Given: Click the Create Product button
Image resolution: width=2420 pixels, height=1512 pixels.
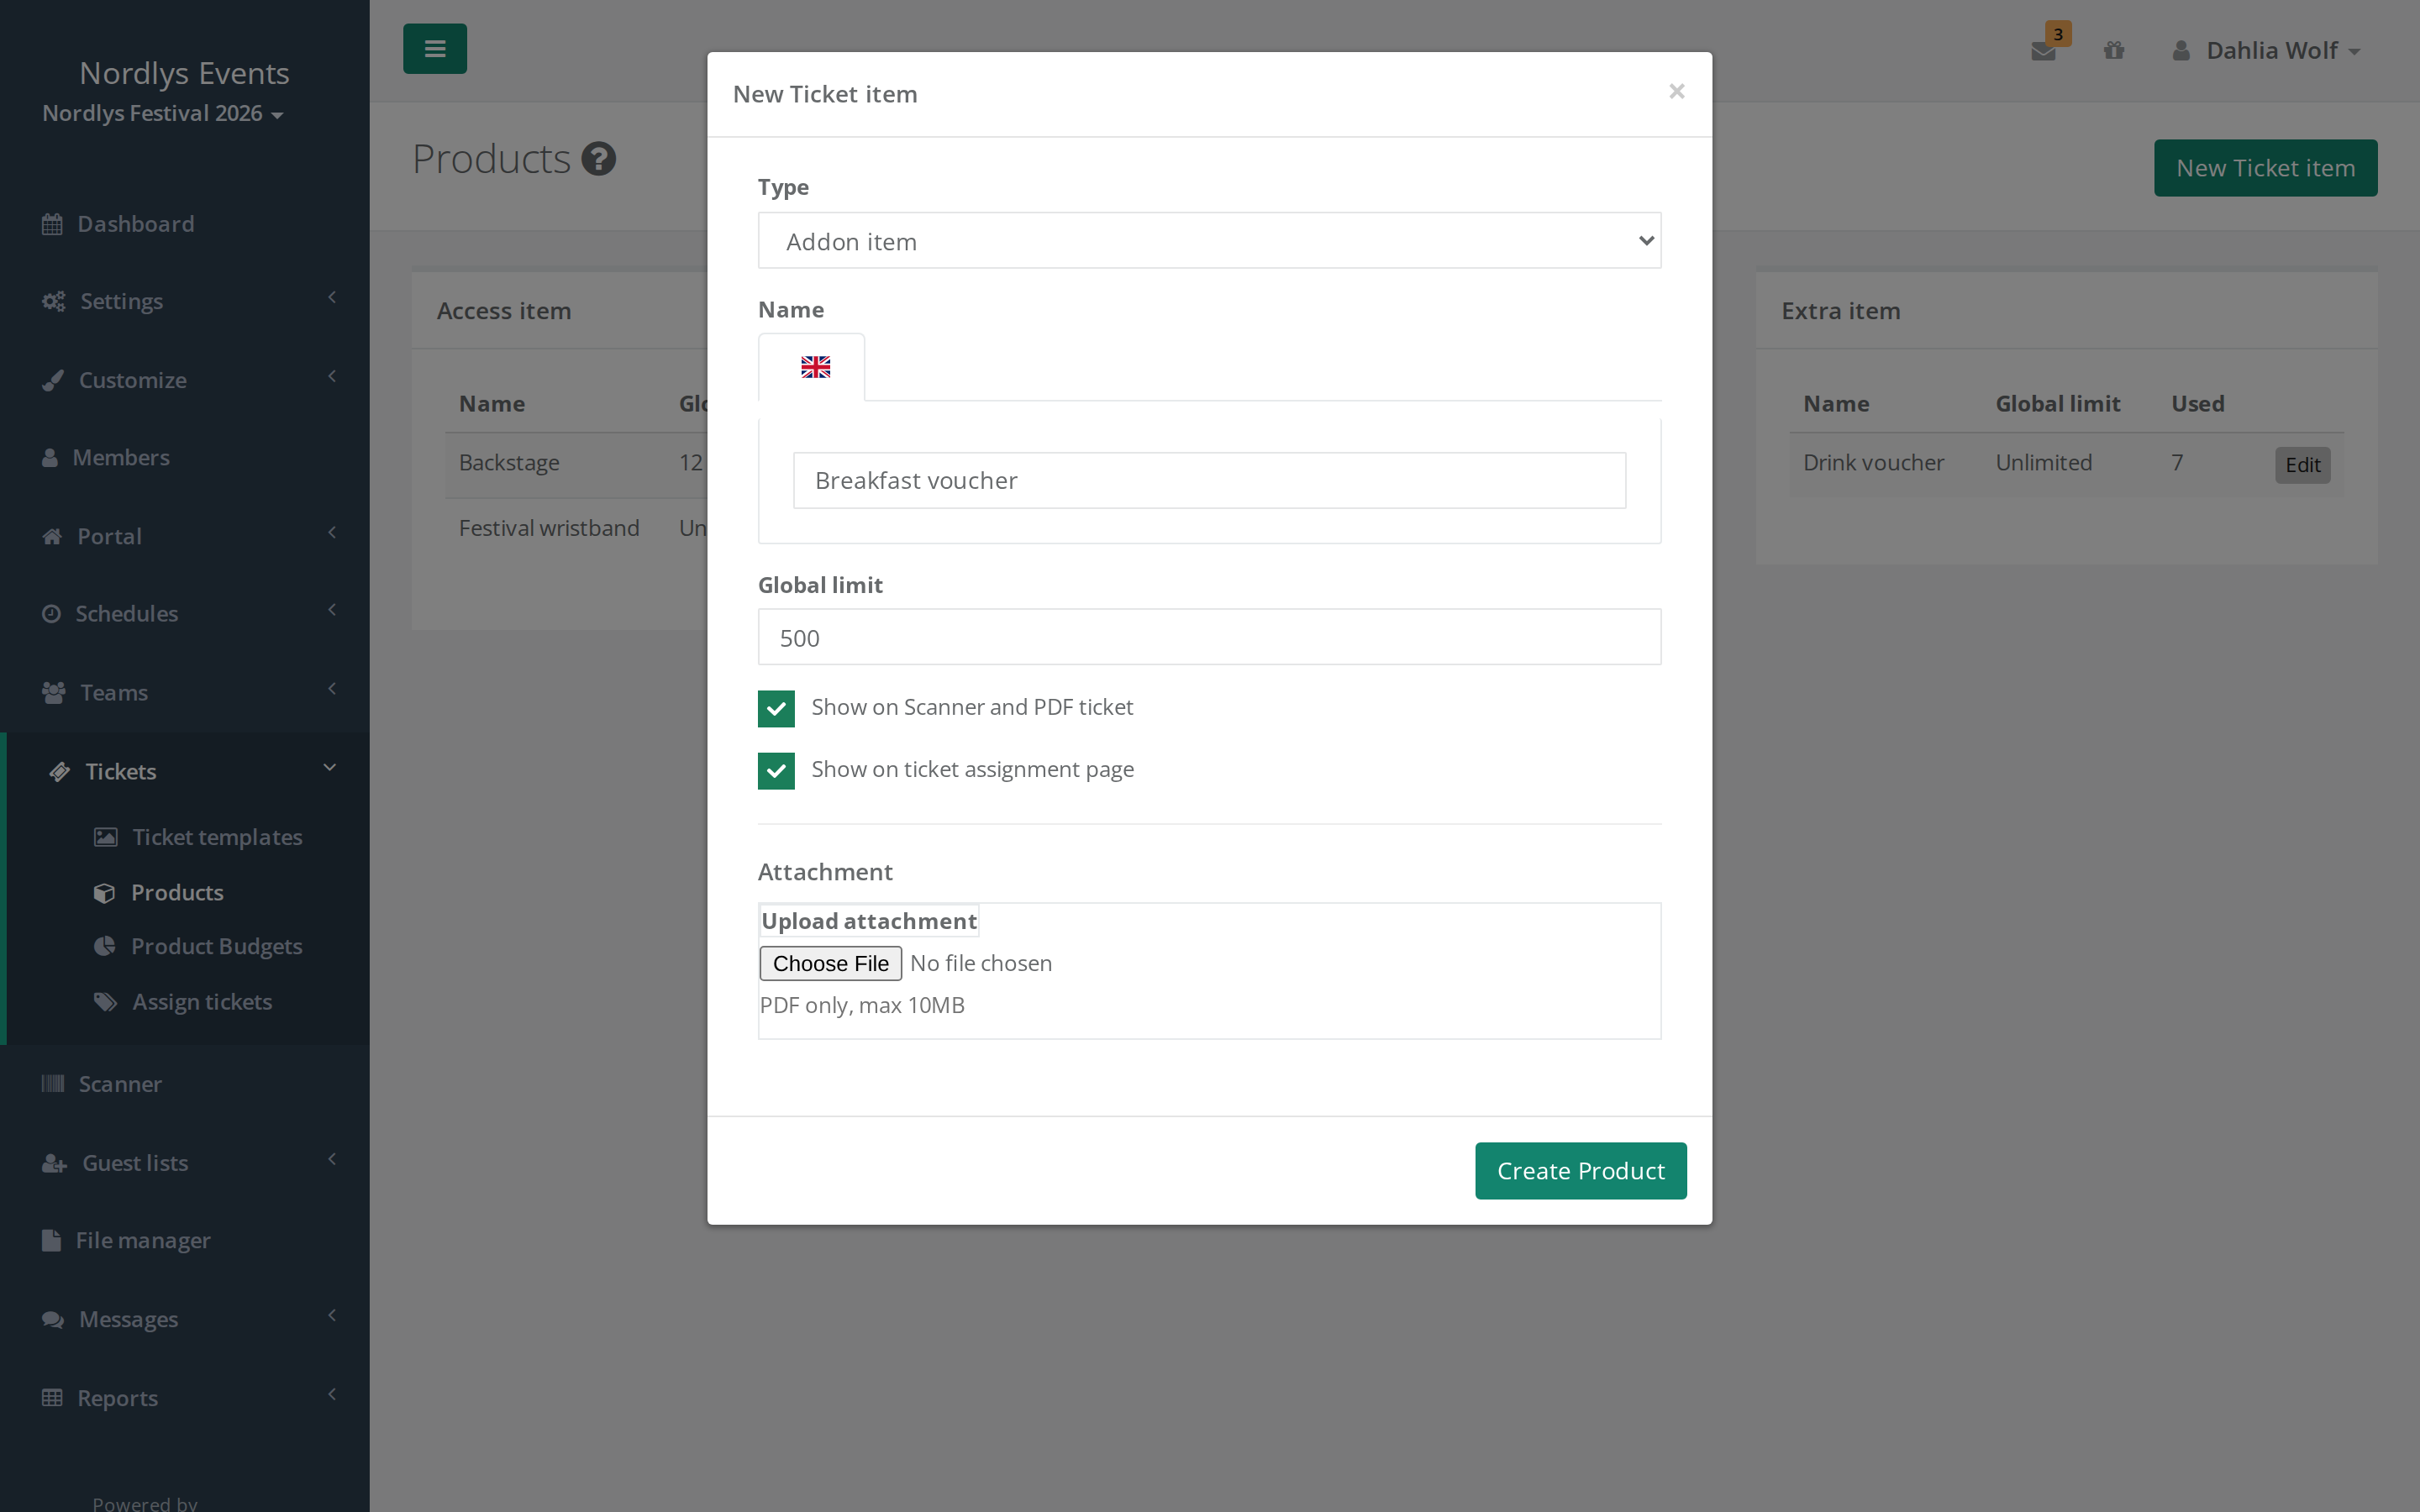Looking at the screenshot, I should [1580, 1170].
